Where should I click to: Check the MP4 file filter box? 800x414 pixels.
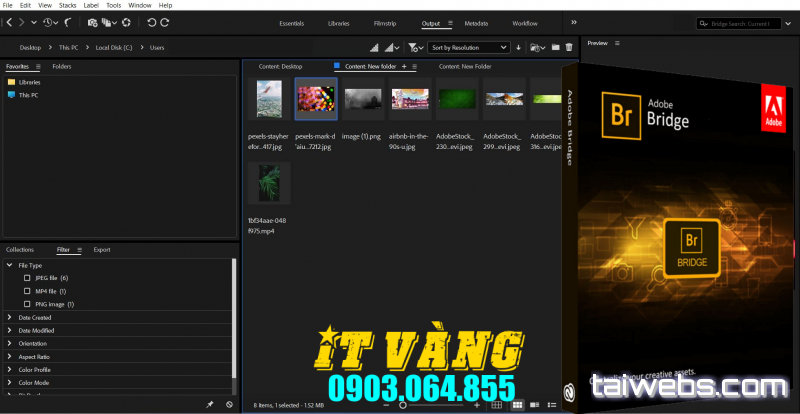click(28, 291)
